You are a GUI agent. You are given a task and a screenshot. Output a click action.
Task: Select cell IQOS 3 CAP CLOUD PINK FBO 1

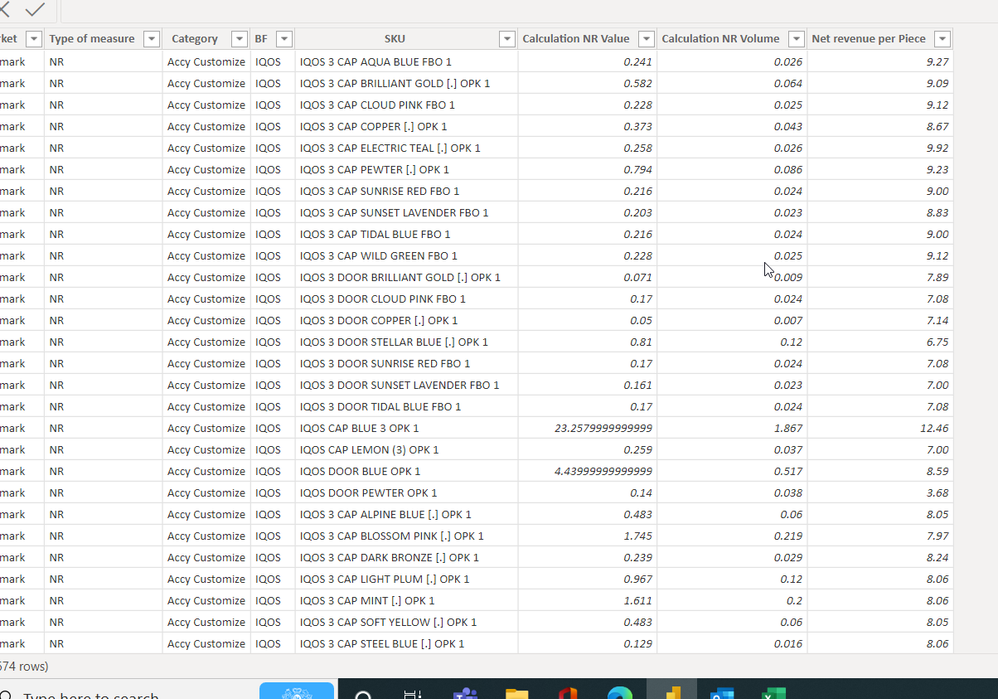point(407,105)
